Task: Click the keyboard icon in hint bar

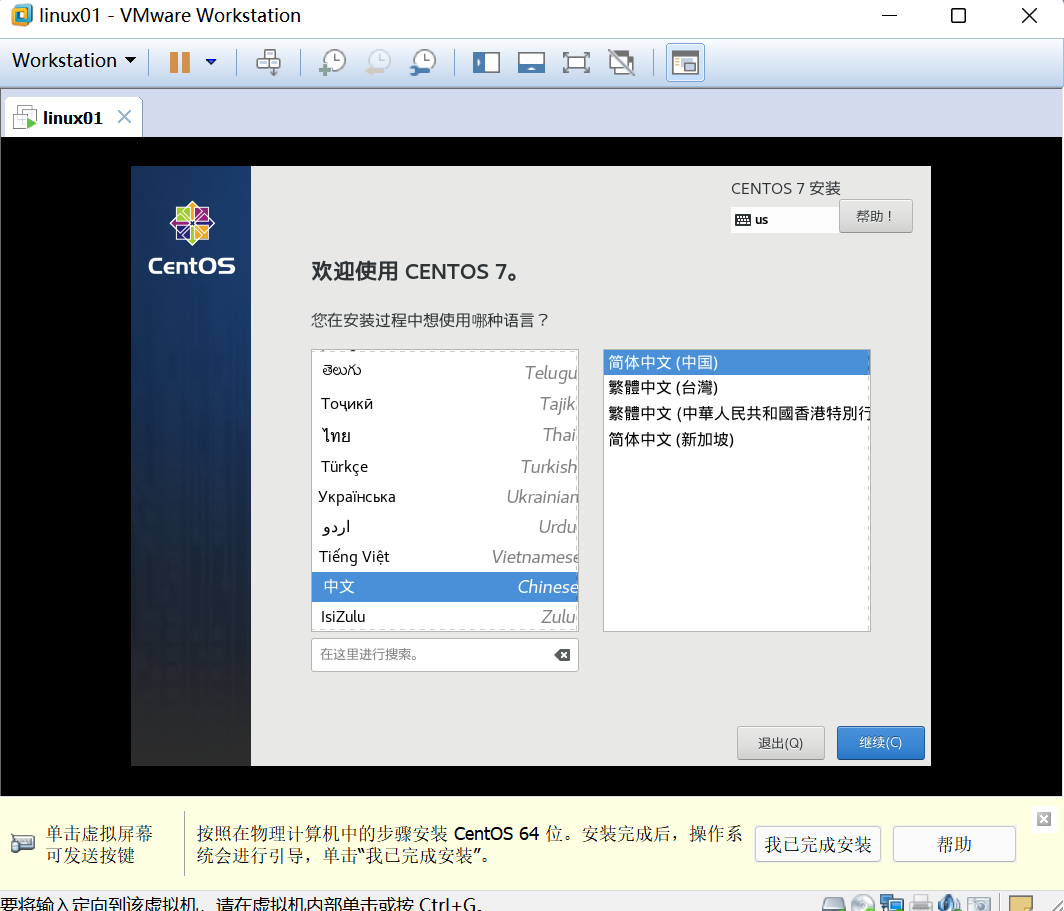Action: [x=23, y=843]
